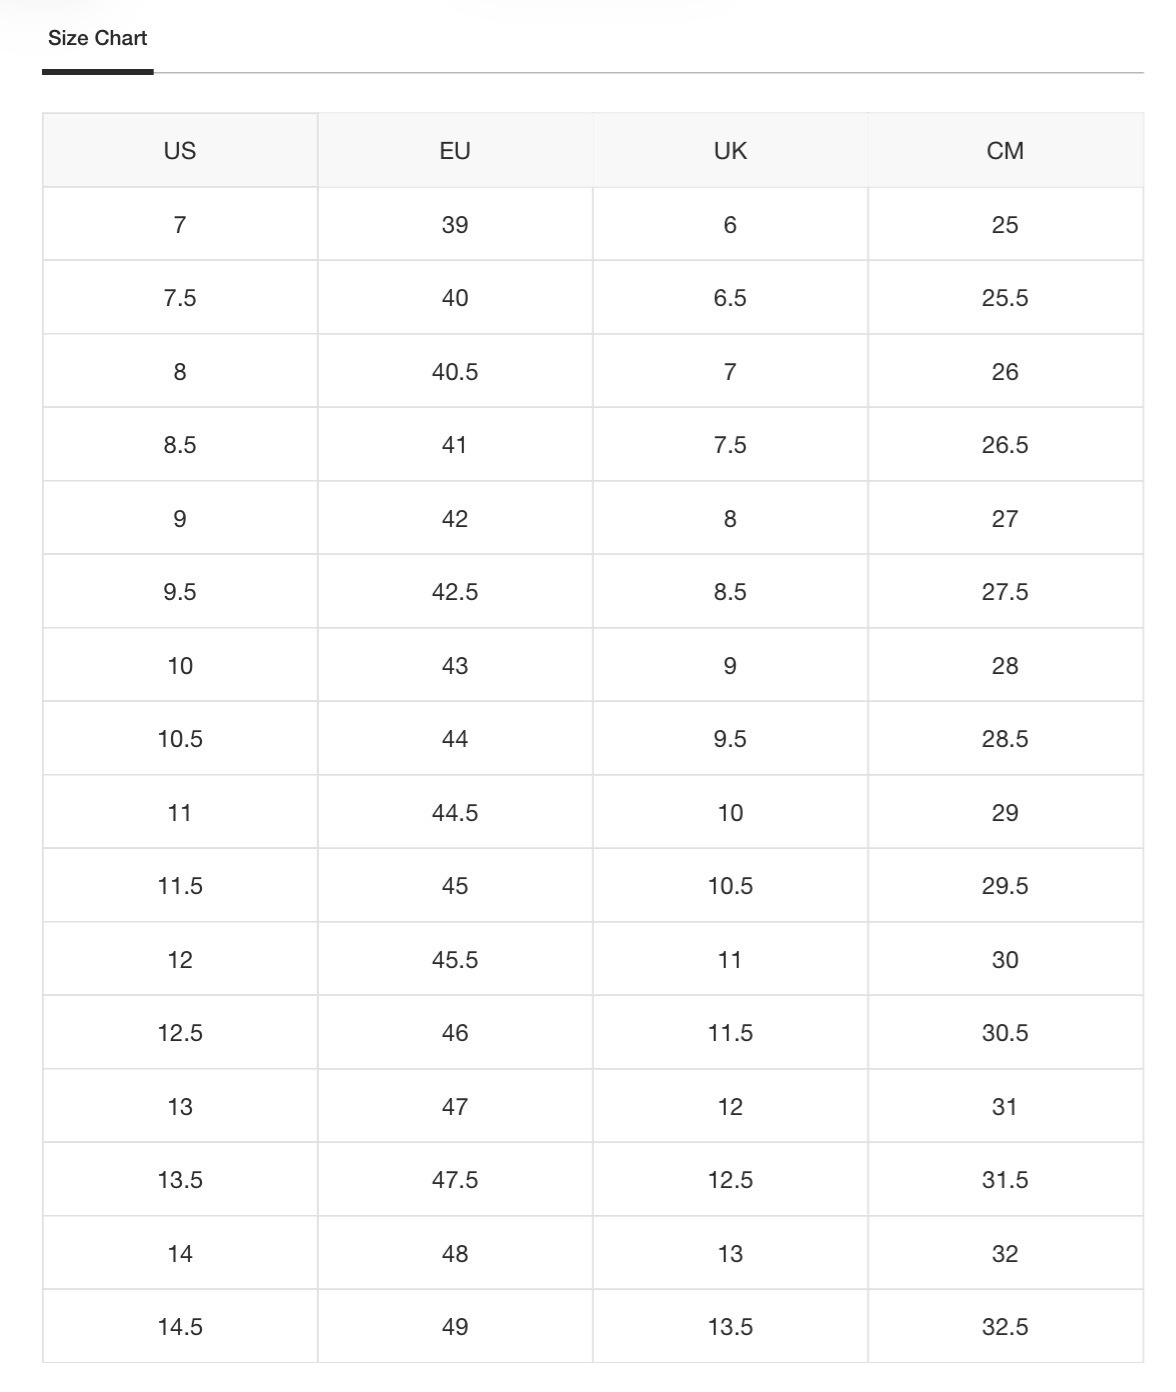Click EU size 48 cell

click(x=455, y=1254)
